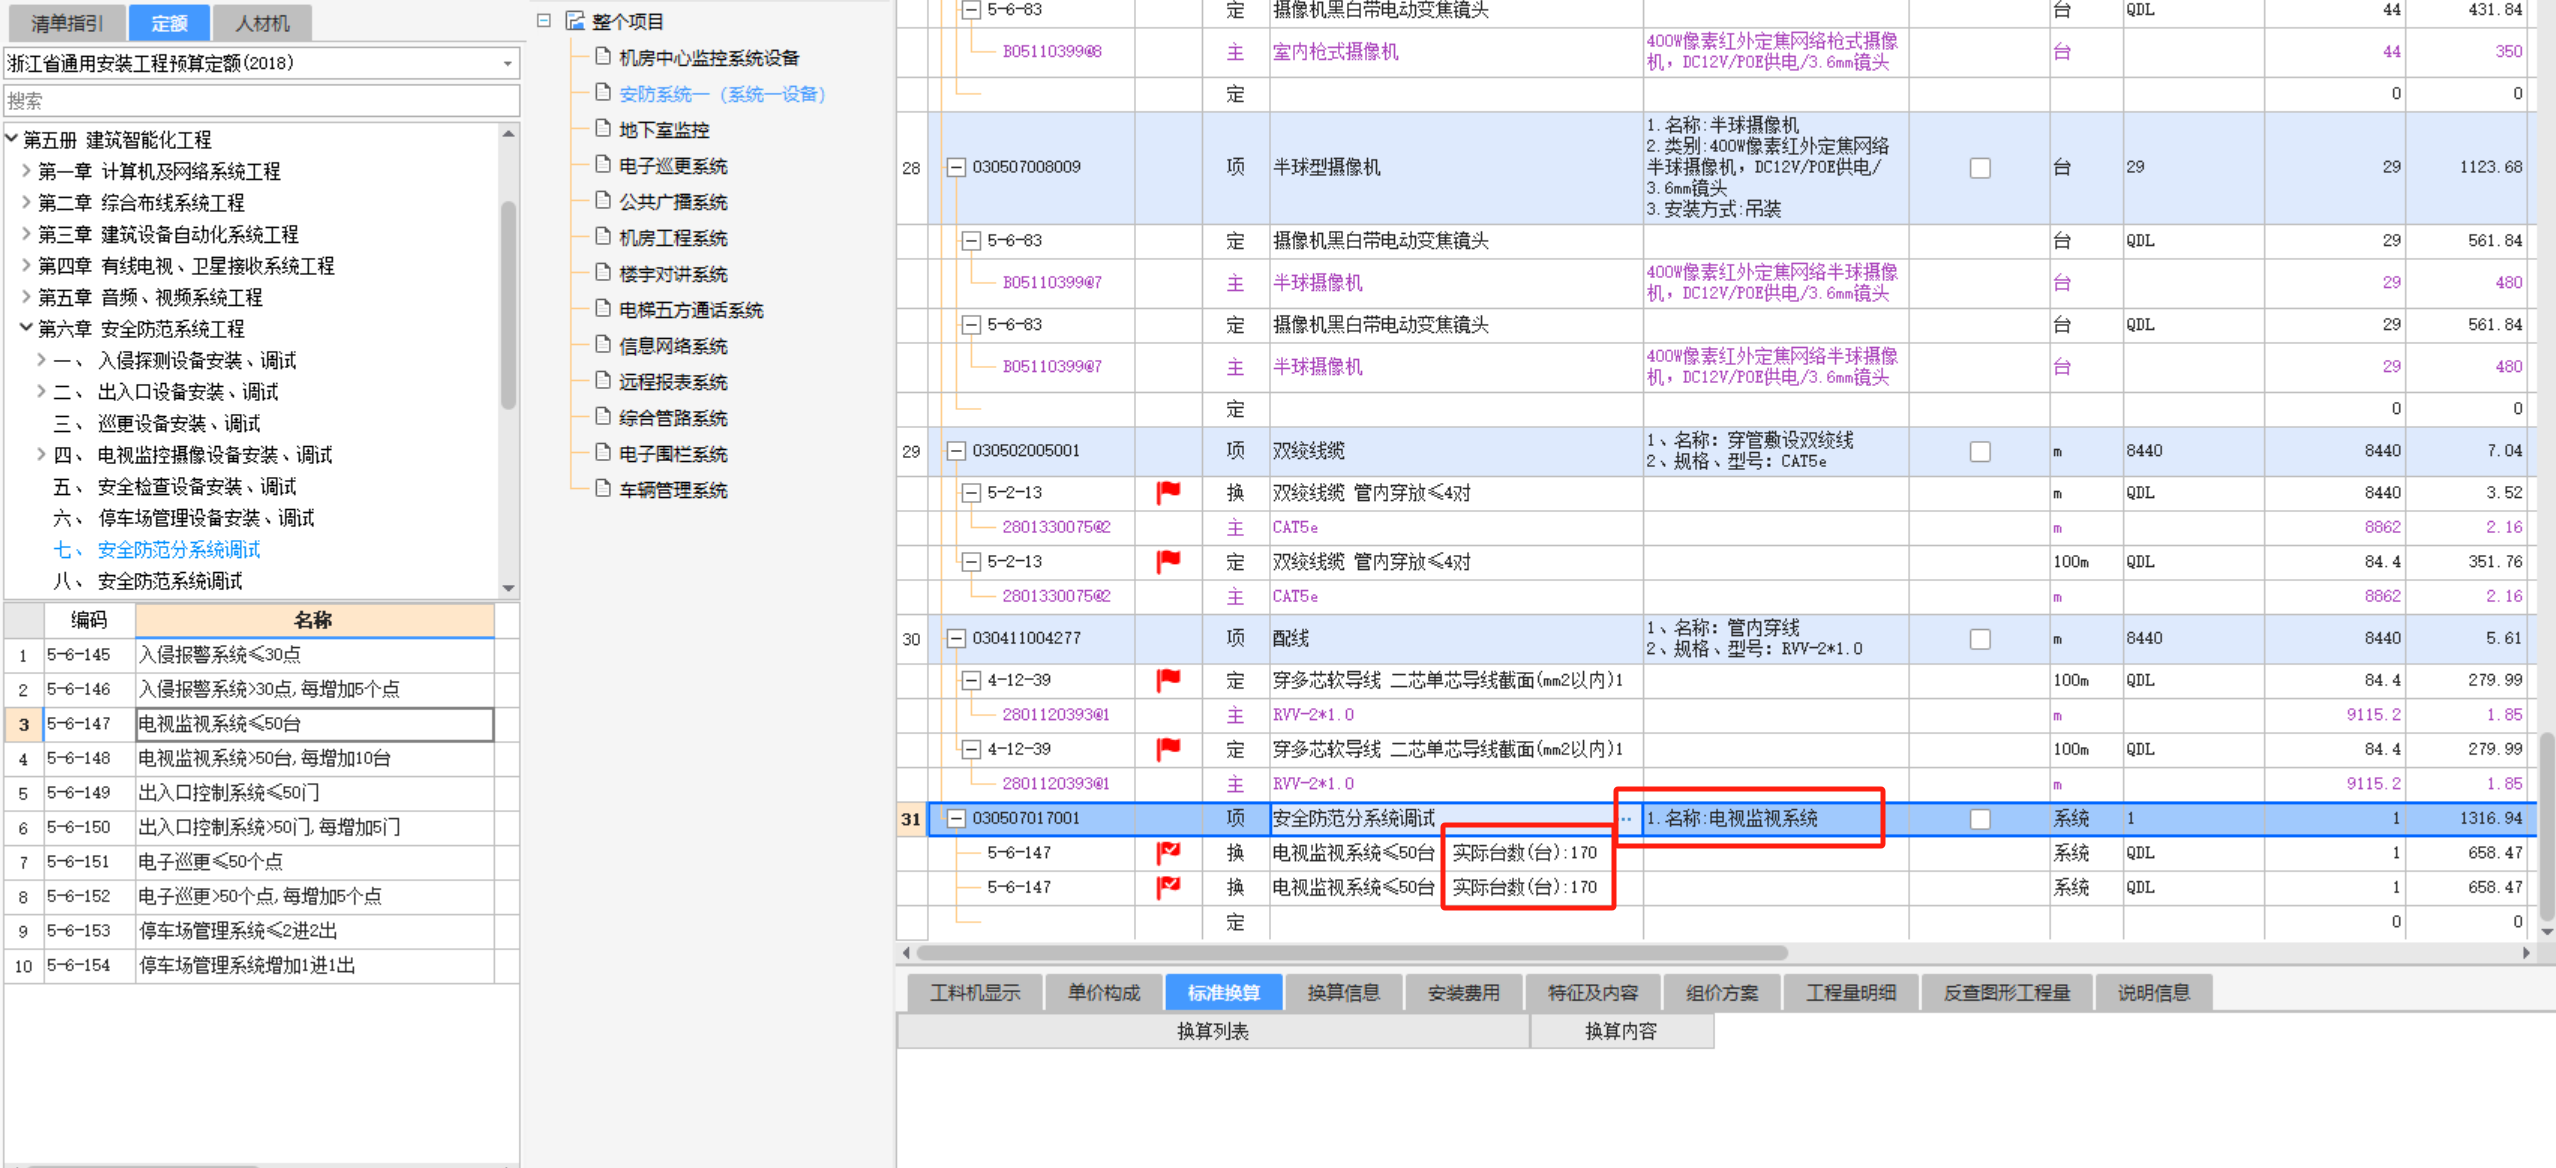
Task: Switch to the 清单指引 tab
Action: tap(66, 22)
